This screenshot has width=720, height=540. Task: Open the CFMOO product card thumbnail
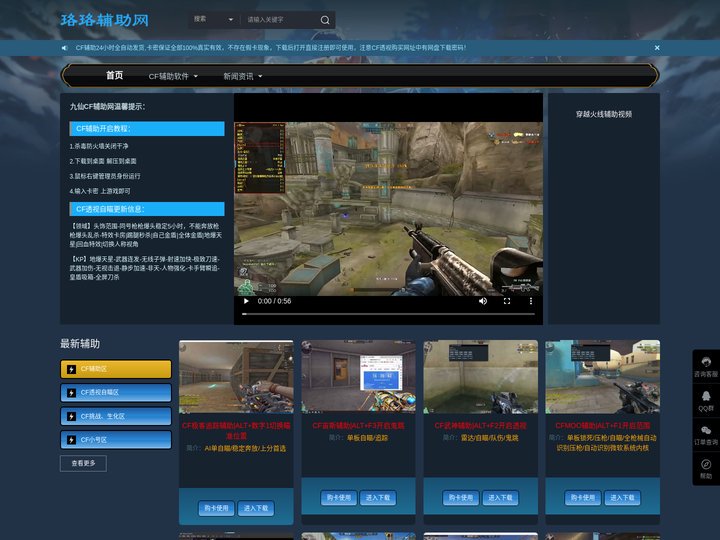point(602,377)
